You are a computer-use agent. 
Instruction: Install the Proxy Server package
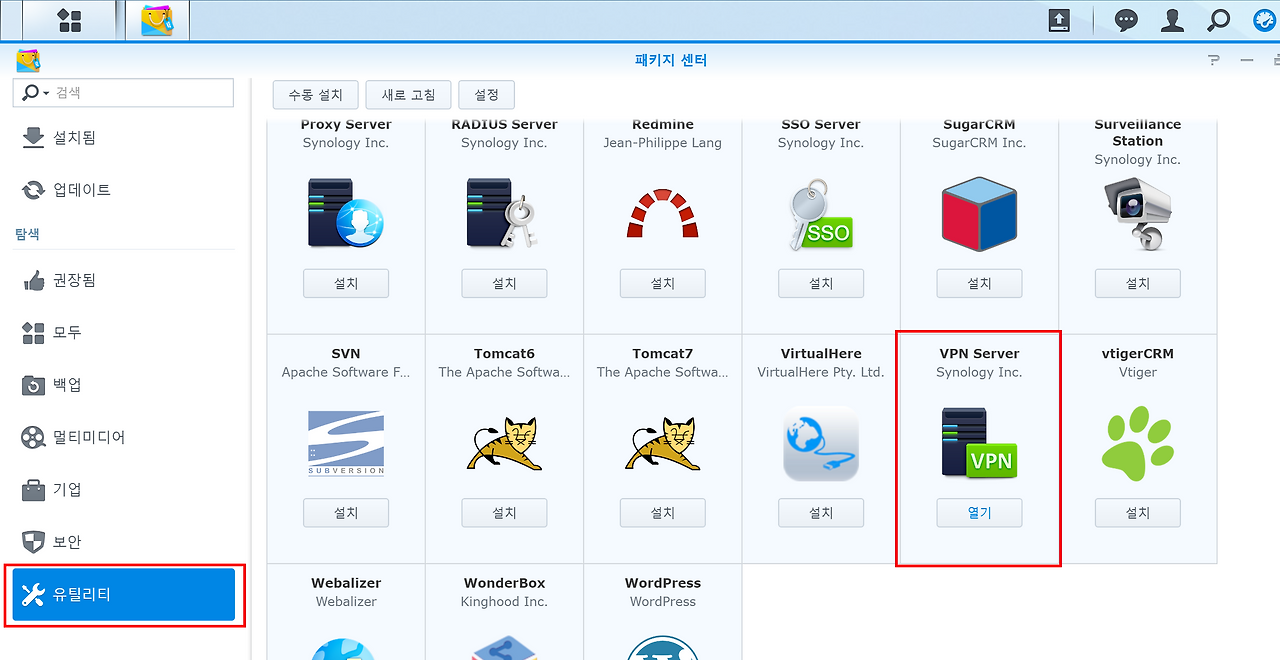point(345,283)
